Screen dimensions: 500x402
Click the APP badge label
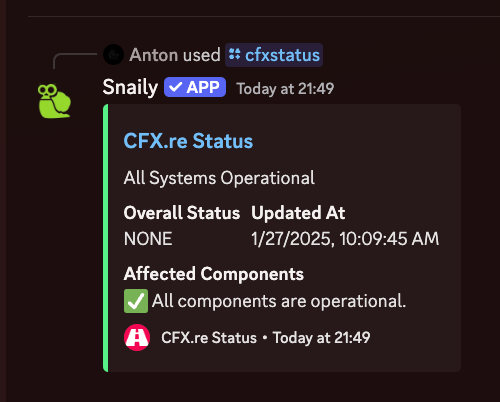click(195, 87)
